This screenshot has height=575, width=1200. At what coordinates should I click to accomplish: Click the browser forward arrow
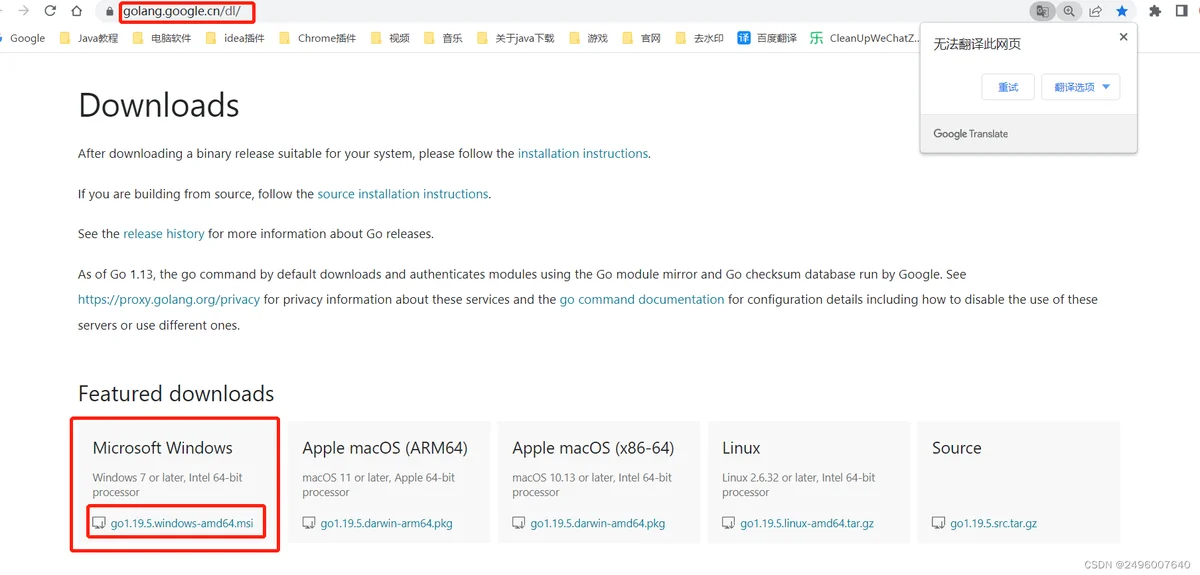pyautogui.click(x=23, y=11)
